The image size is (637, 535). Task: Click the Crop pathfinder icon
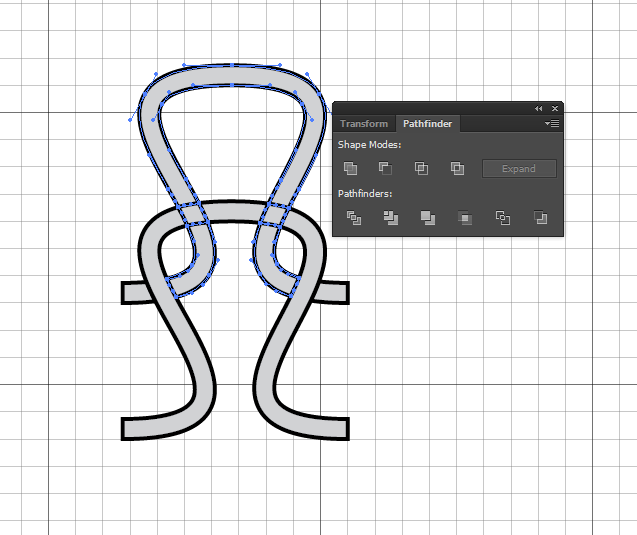465,218
